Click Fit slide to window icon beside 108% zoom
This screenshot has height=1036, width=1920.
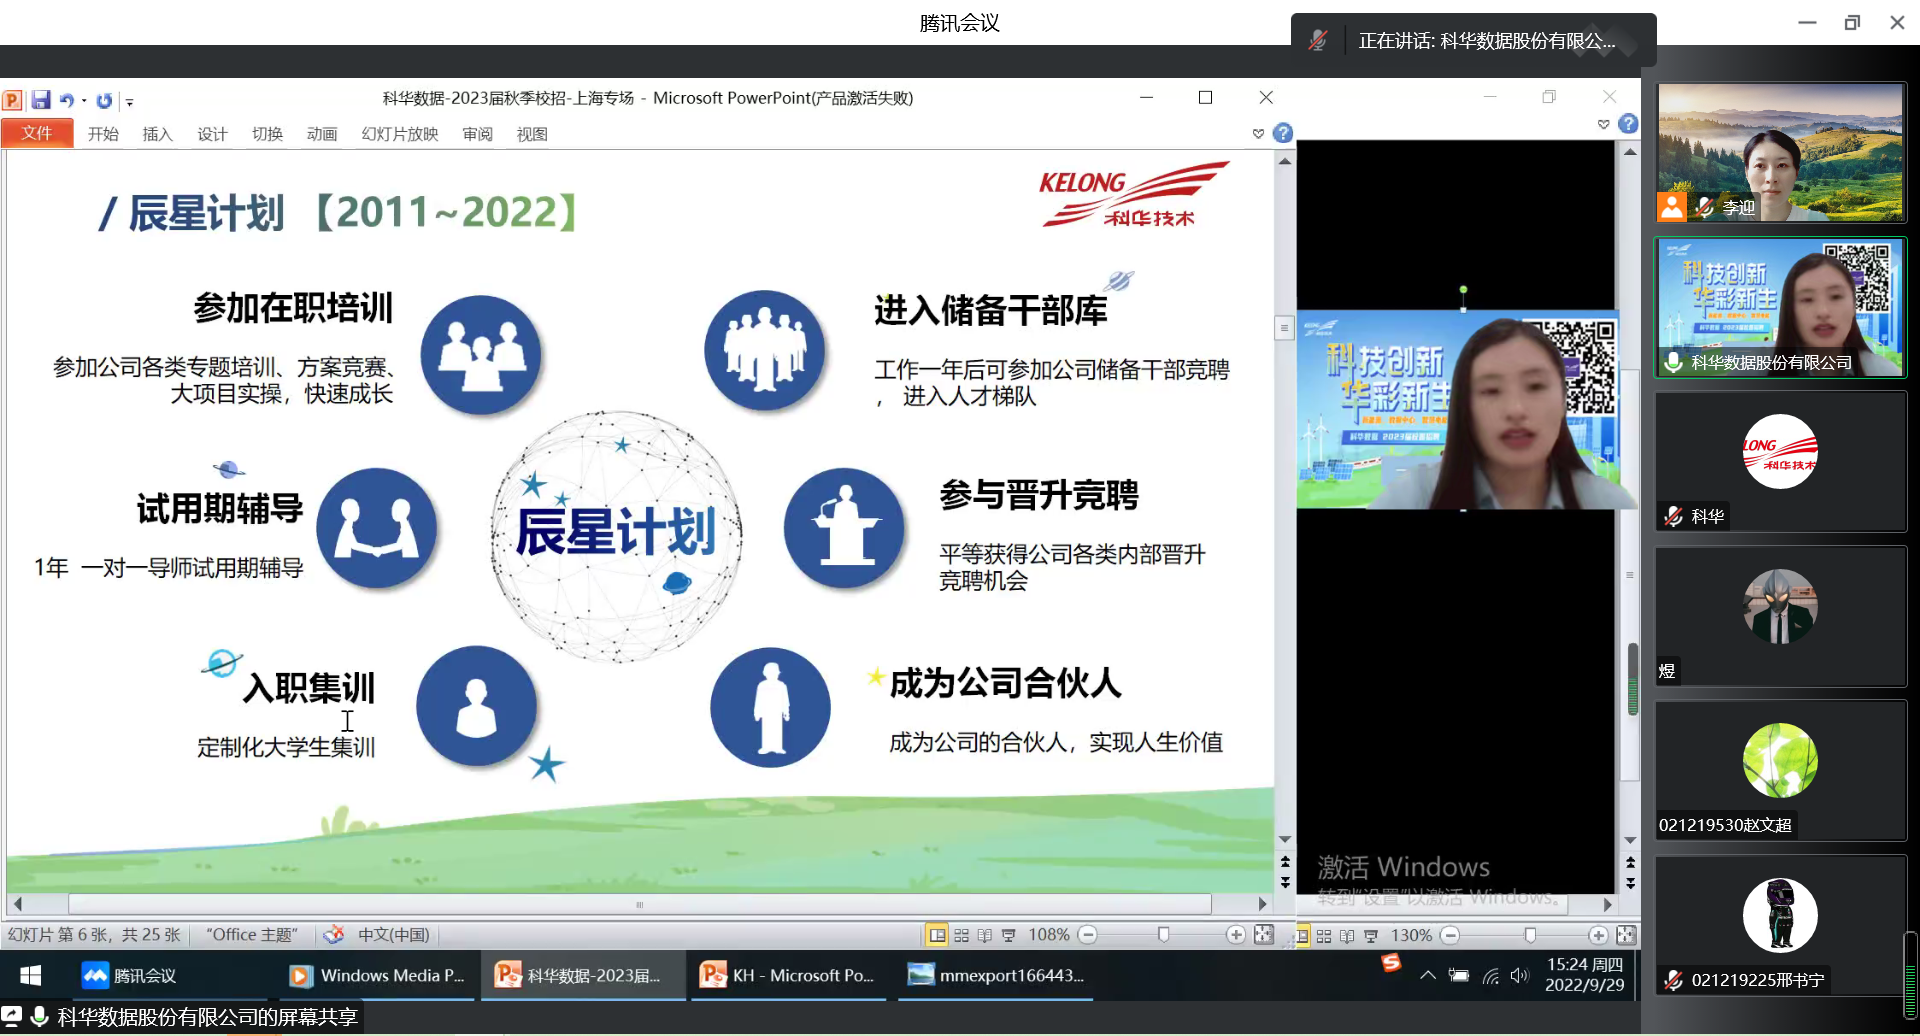(x=1264, y=935)
